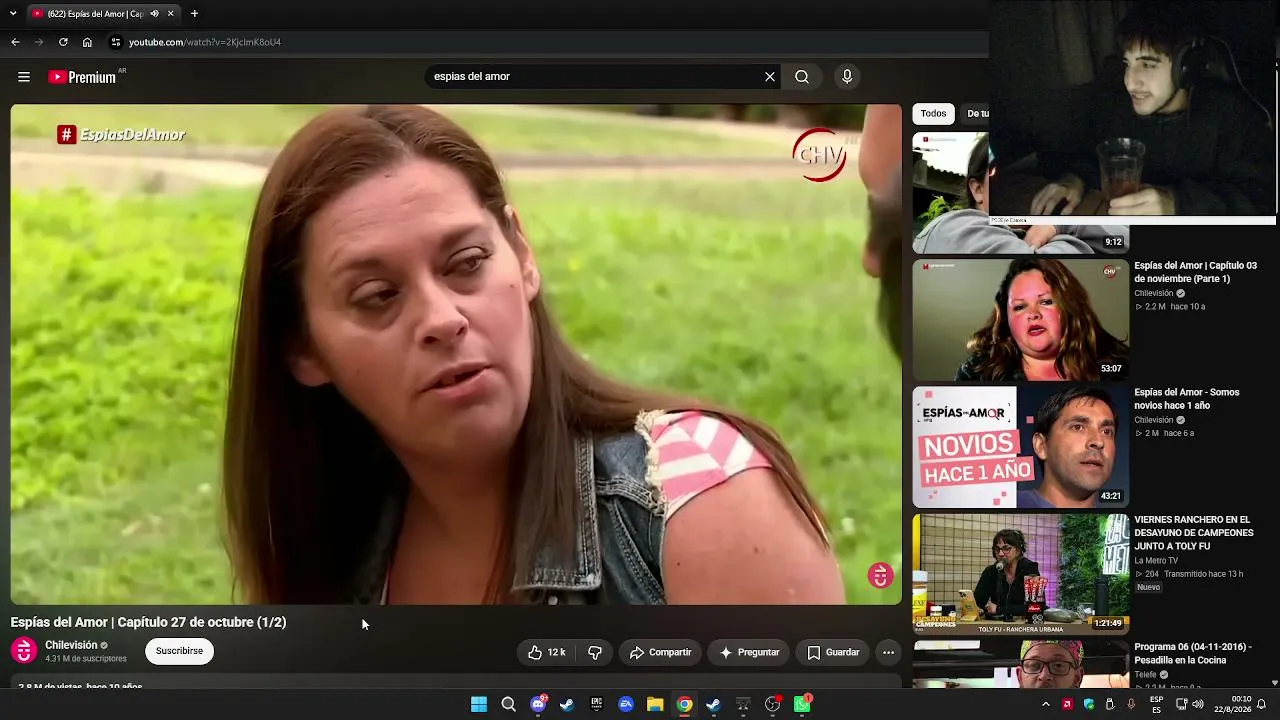Save video with Guardar button
The image size is (1280, 720).
pyautogui.click(x=833, y=652)
